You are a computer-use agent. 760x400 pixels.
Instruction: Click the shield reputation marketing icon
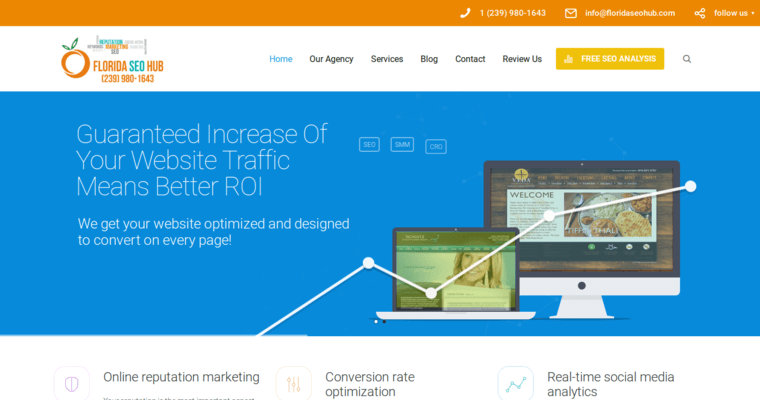(x=71, y=384)
